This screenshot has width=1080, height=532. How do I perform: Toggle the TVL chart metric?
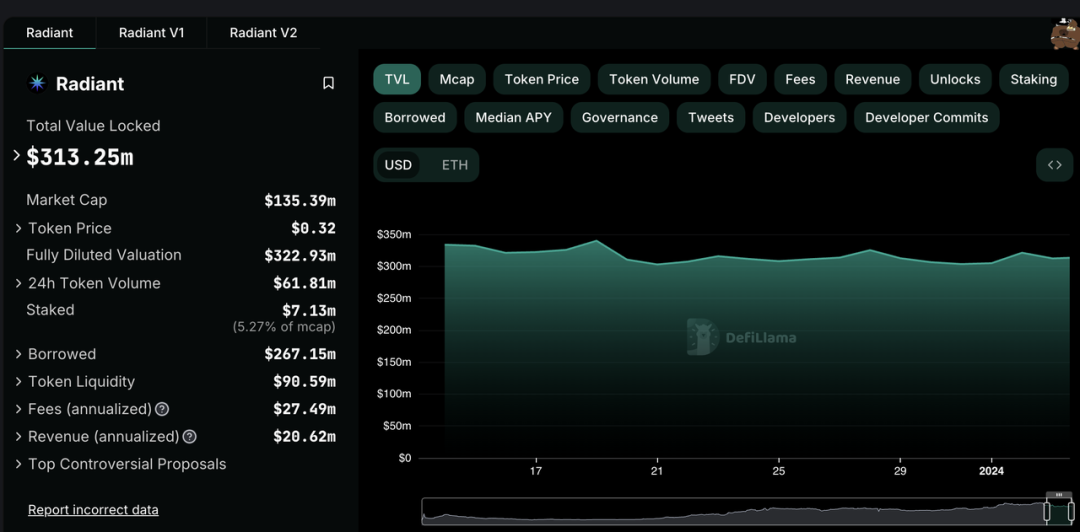[397, 79]
